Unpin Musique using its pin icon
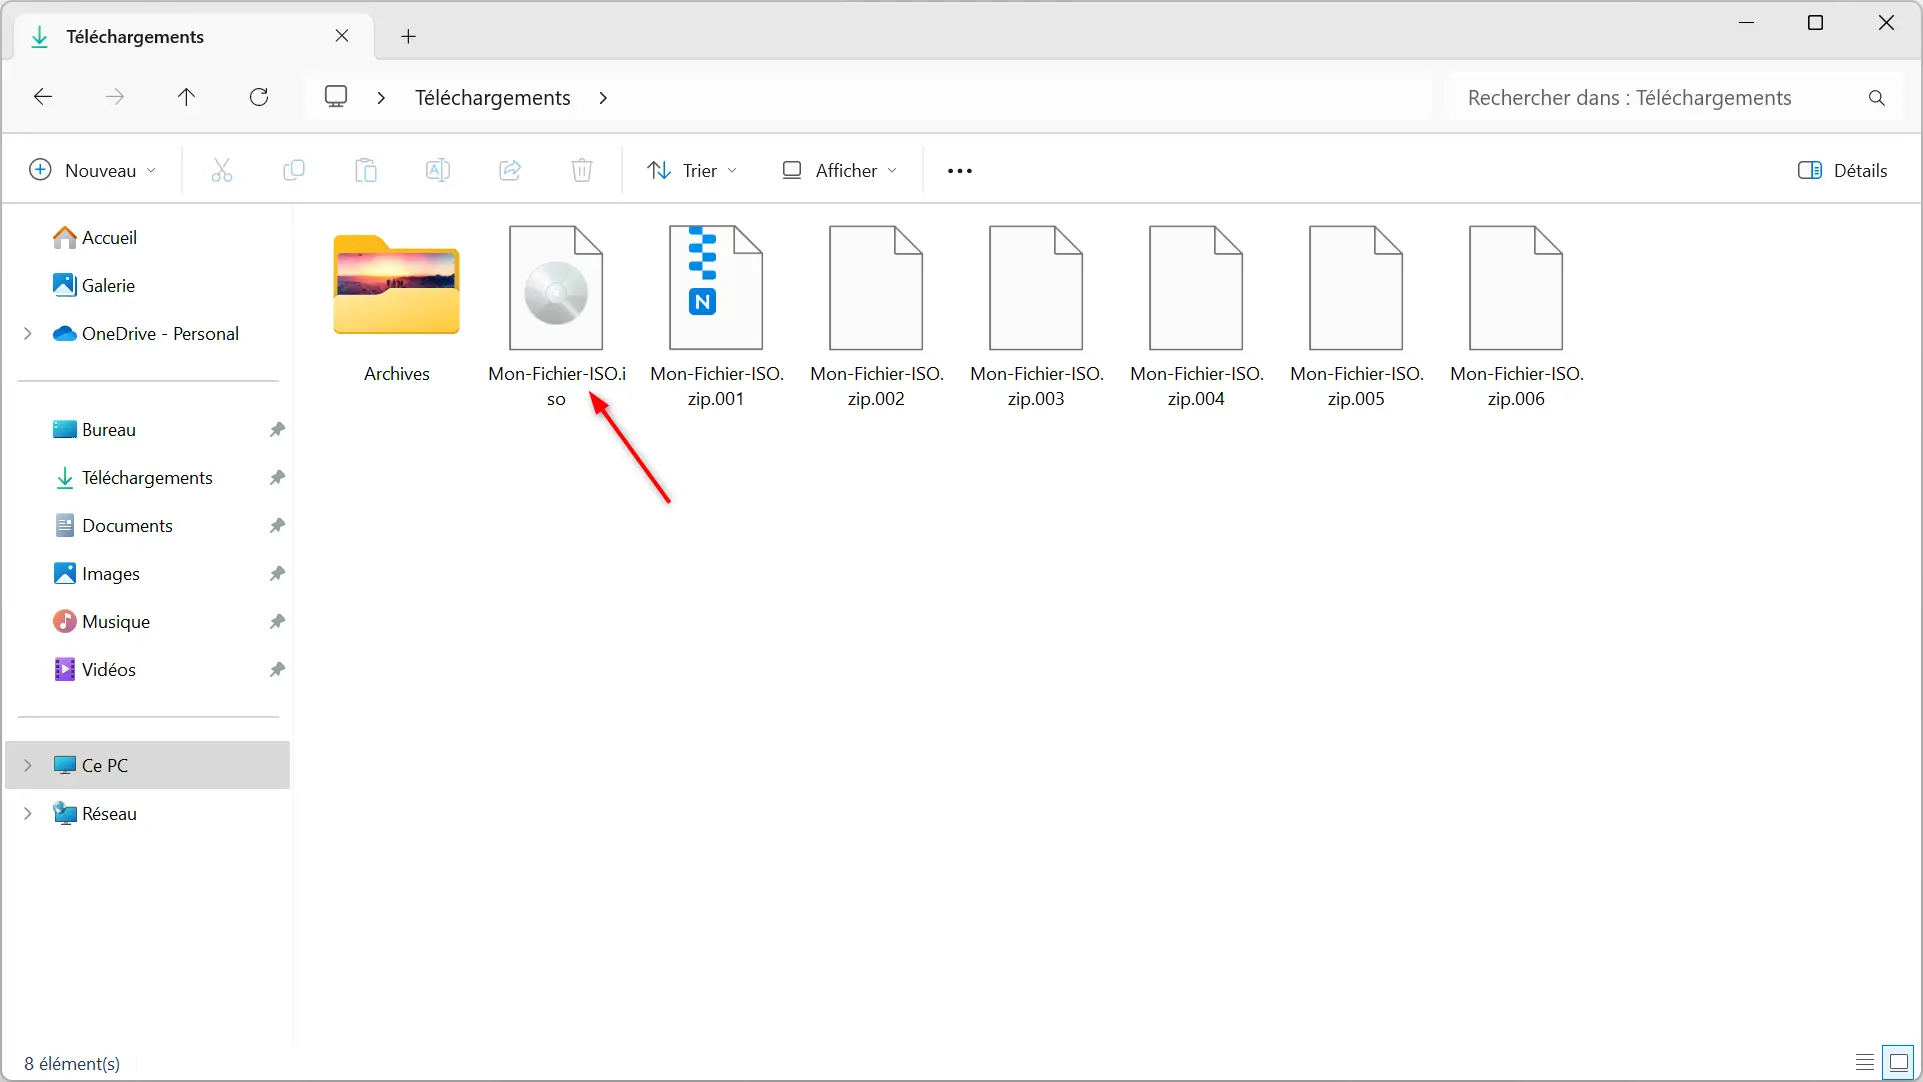This screenshot has width=1923, height=1082. [x=277, y=622]
